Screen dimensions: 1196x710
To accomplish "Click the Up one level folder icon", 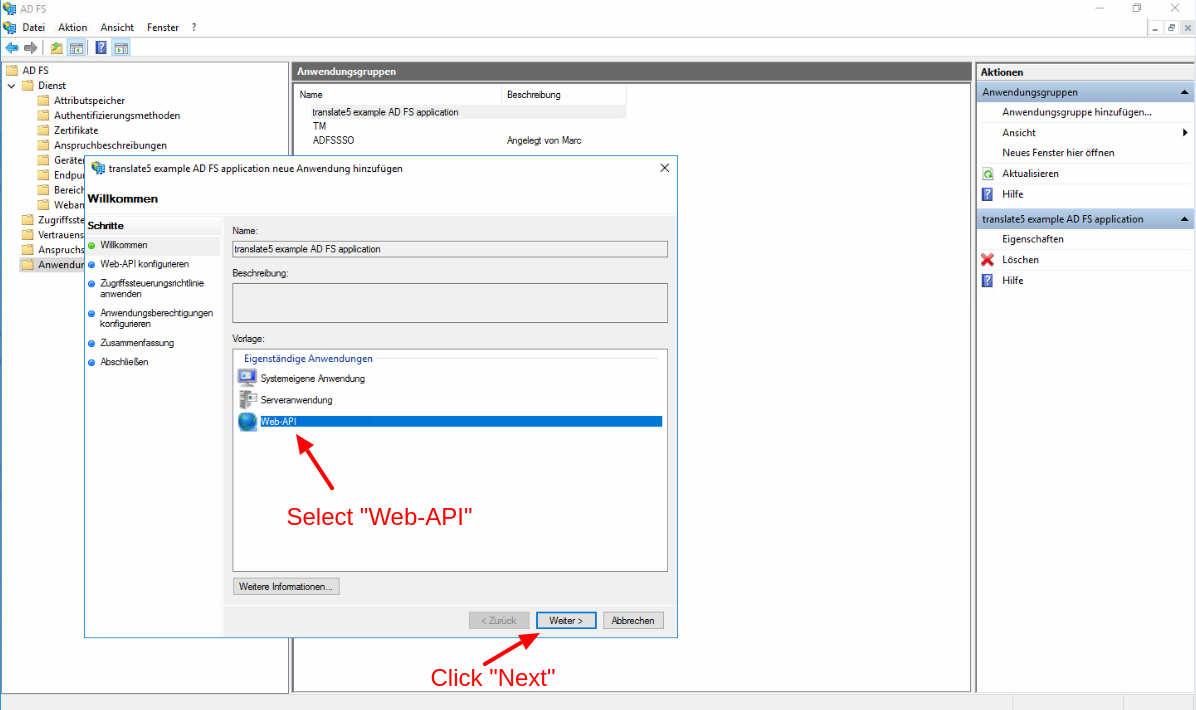I will pyautogui.click(x=56, y=48).
